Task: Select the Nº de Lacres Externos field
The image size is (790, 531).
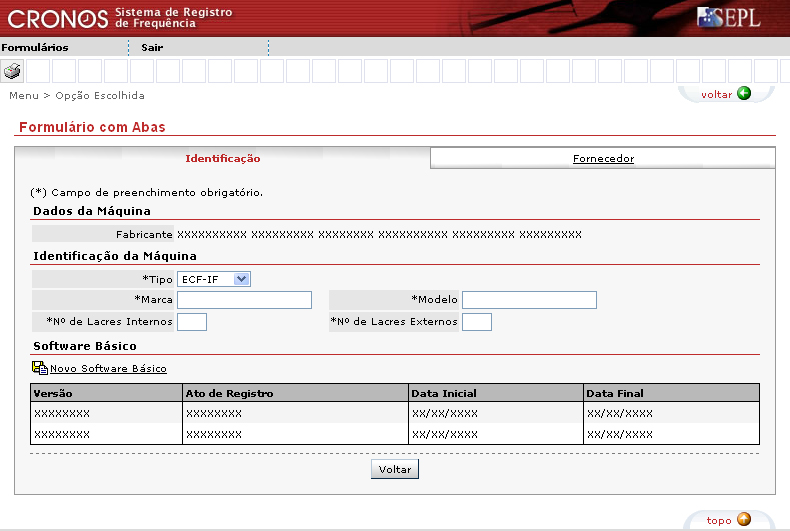Action: [477, 321]
